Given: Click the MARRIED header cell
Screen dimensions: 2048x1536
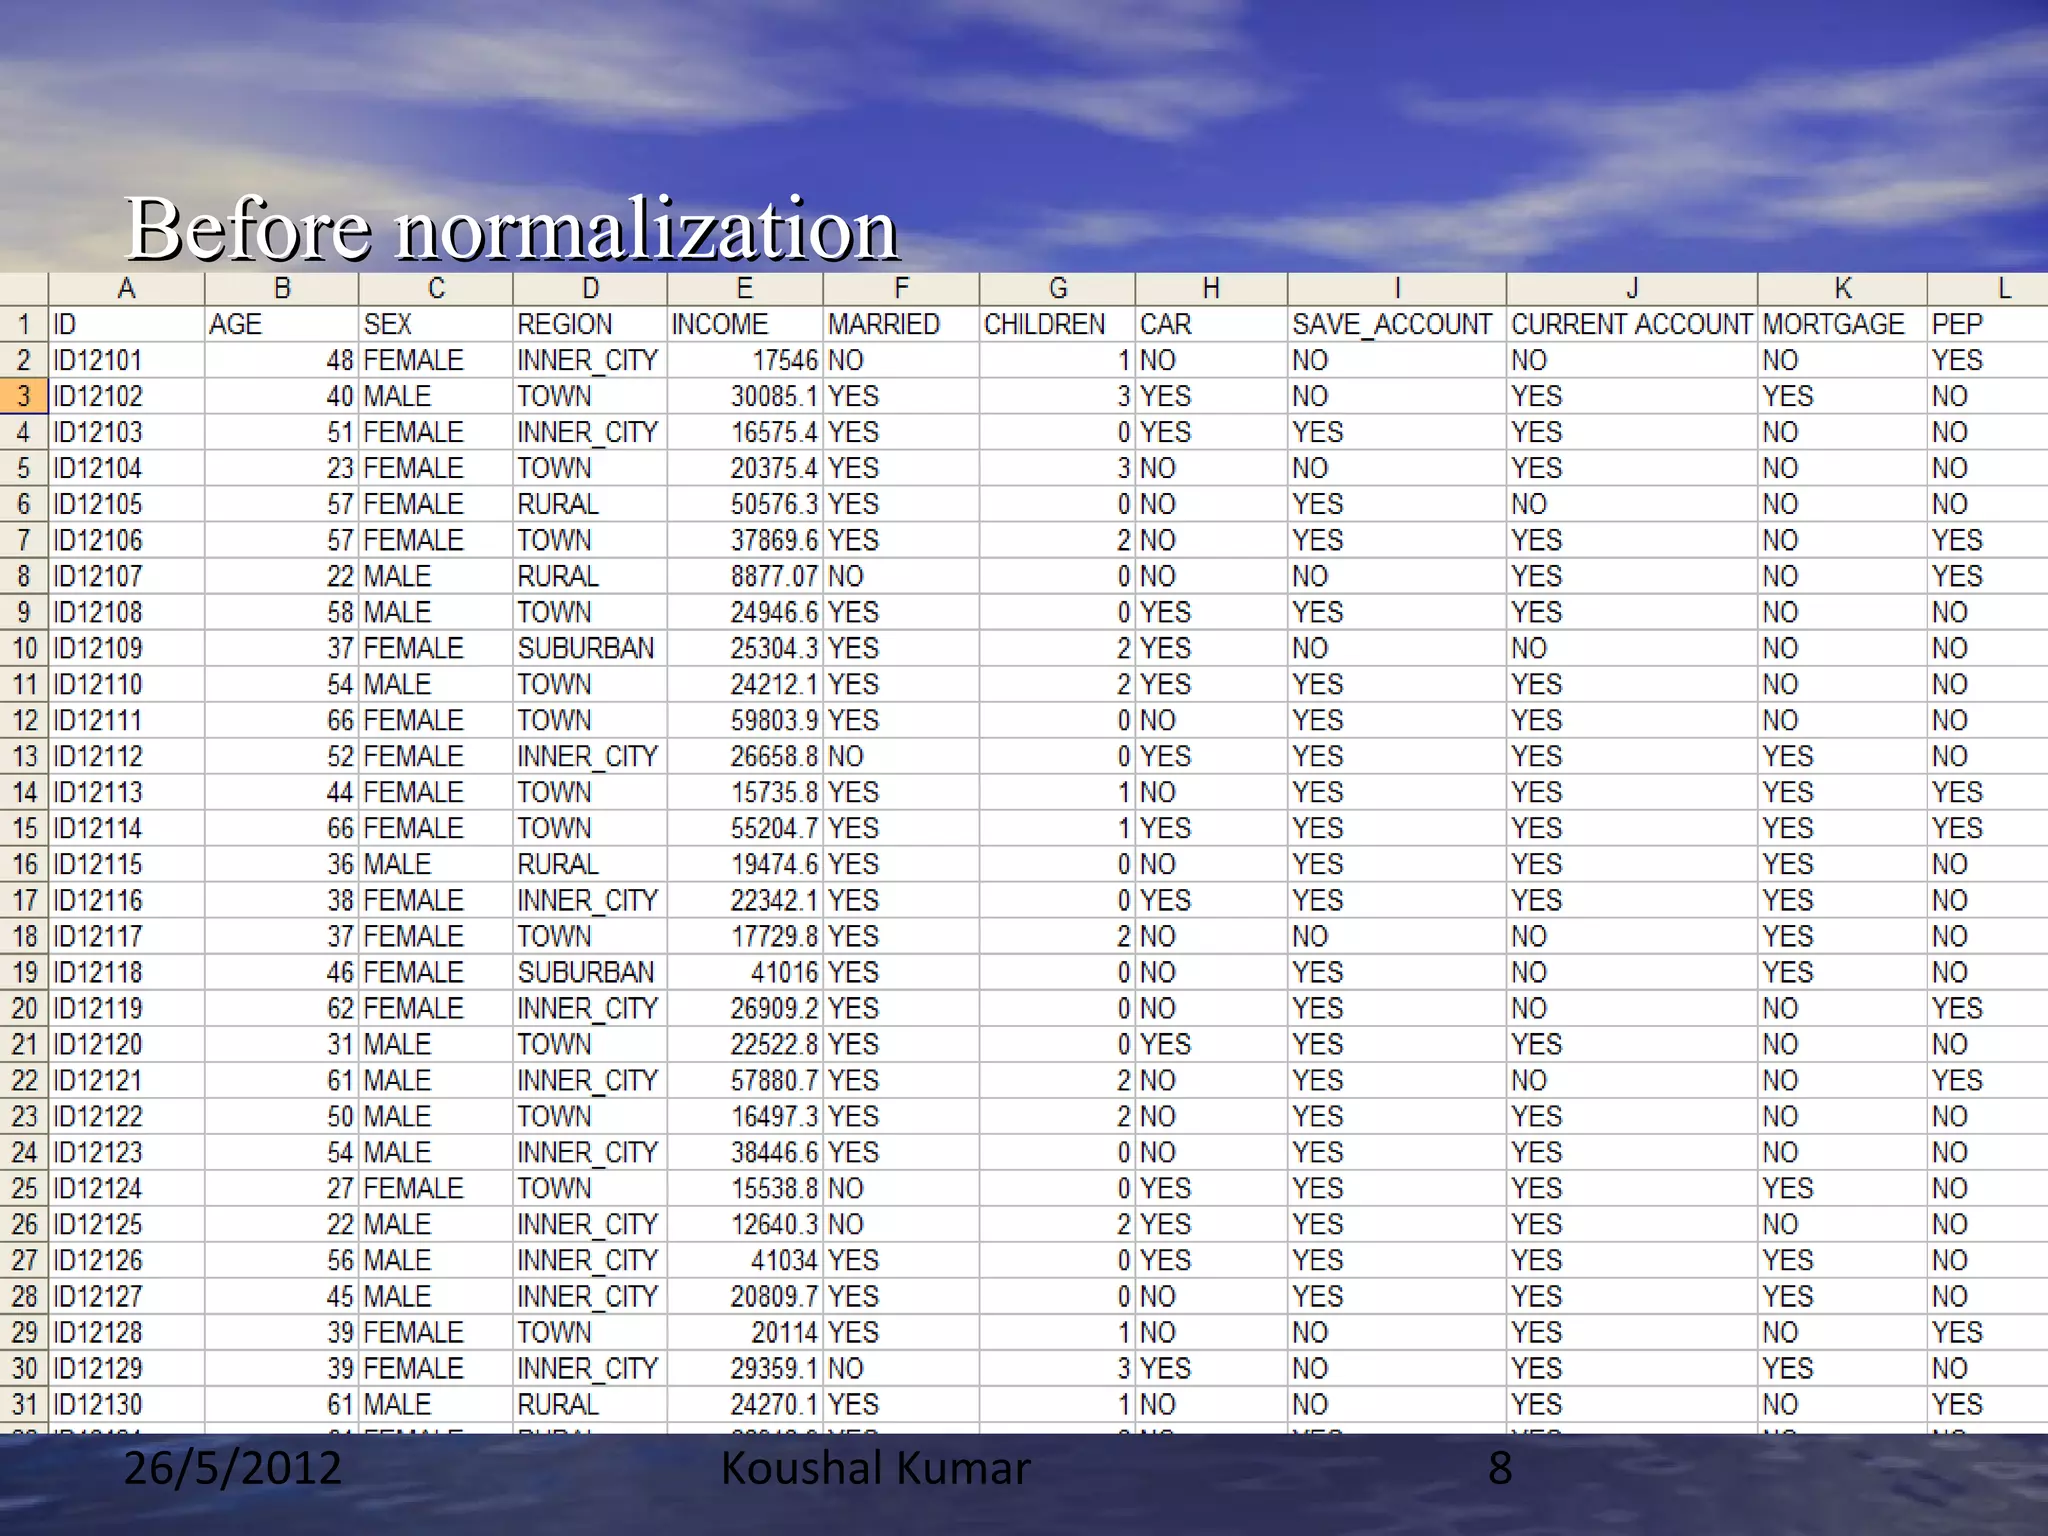Looking at the screenshot, I should tap(901, 324).
